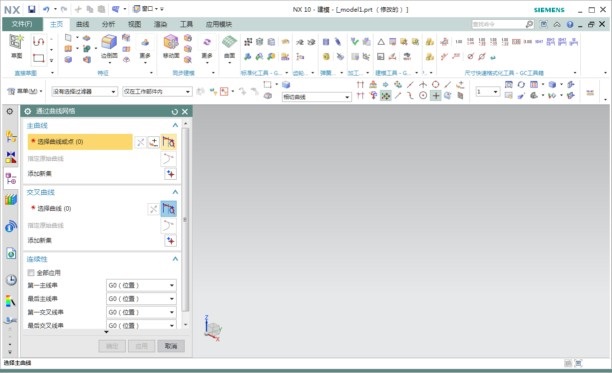Switch to the 分析 ribbon tab
The width and height of the screenshot is (612, 373).
tap(109, 24)
